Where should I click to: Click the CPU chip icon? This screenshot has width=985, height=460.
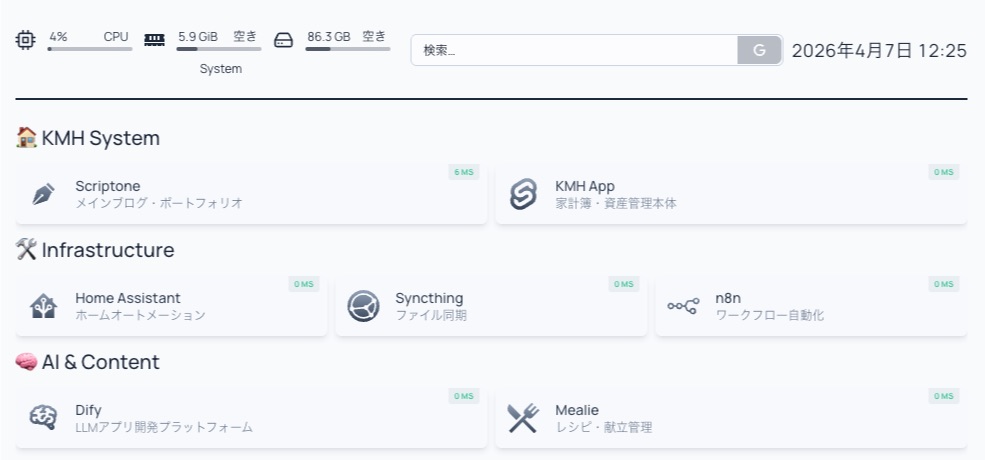26,40
